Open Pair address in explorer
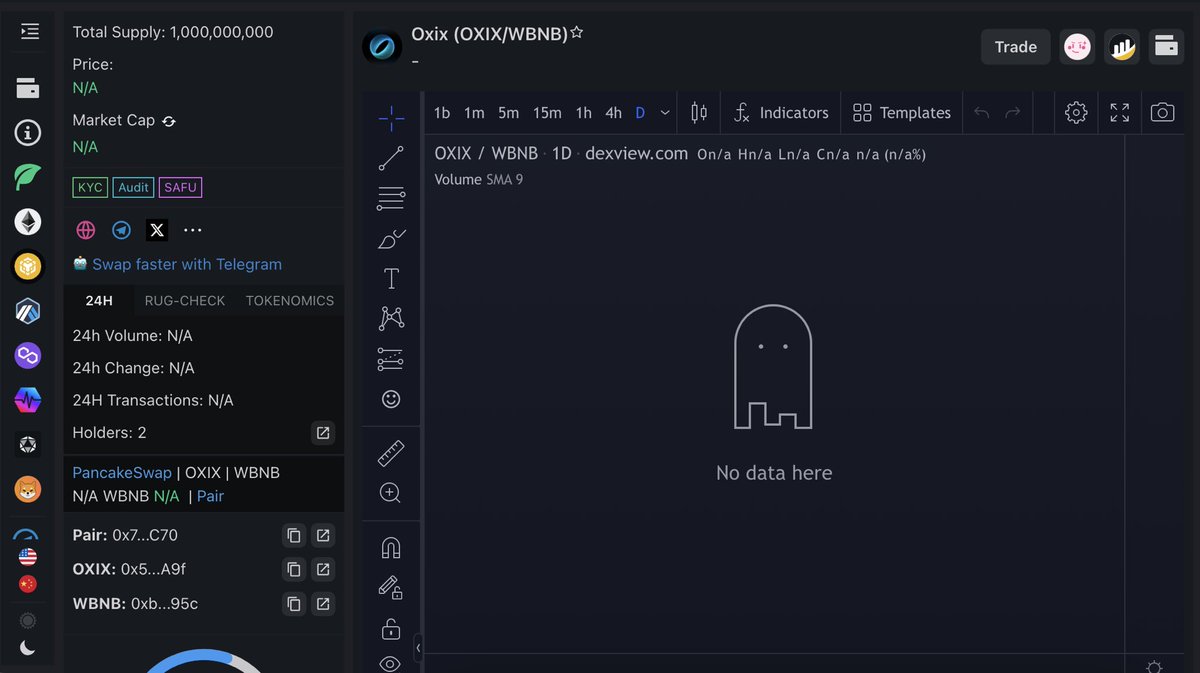The image size is (1200, 673). [x=323, y=535]
